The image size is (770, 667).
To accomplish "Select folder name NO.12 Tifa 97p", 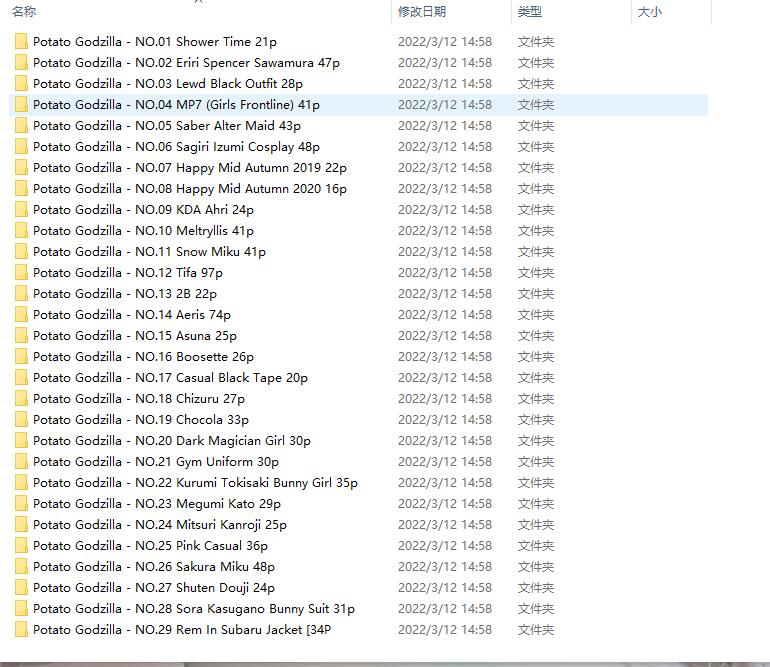I will [128, 273].
